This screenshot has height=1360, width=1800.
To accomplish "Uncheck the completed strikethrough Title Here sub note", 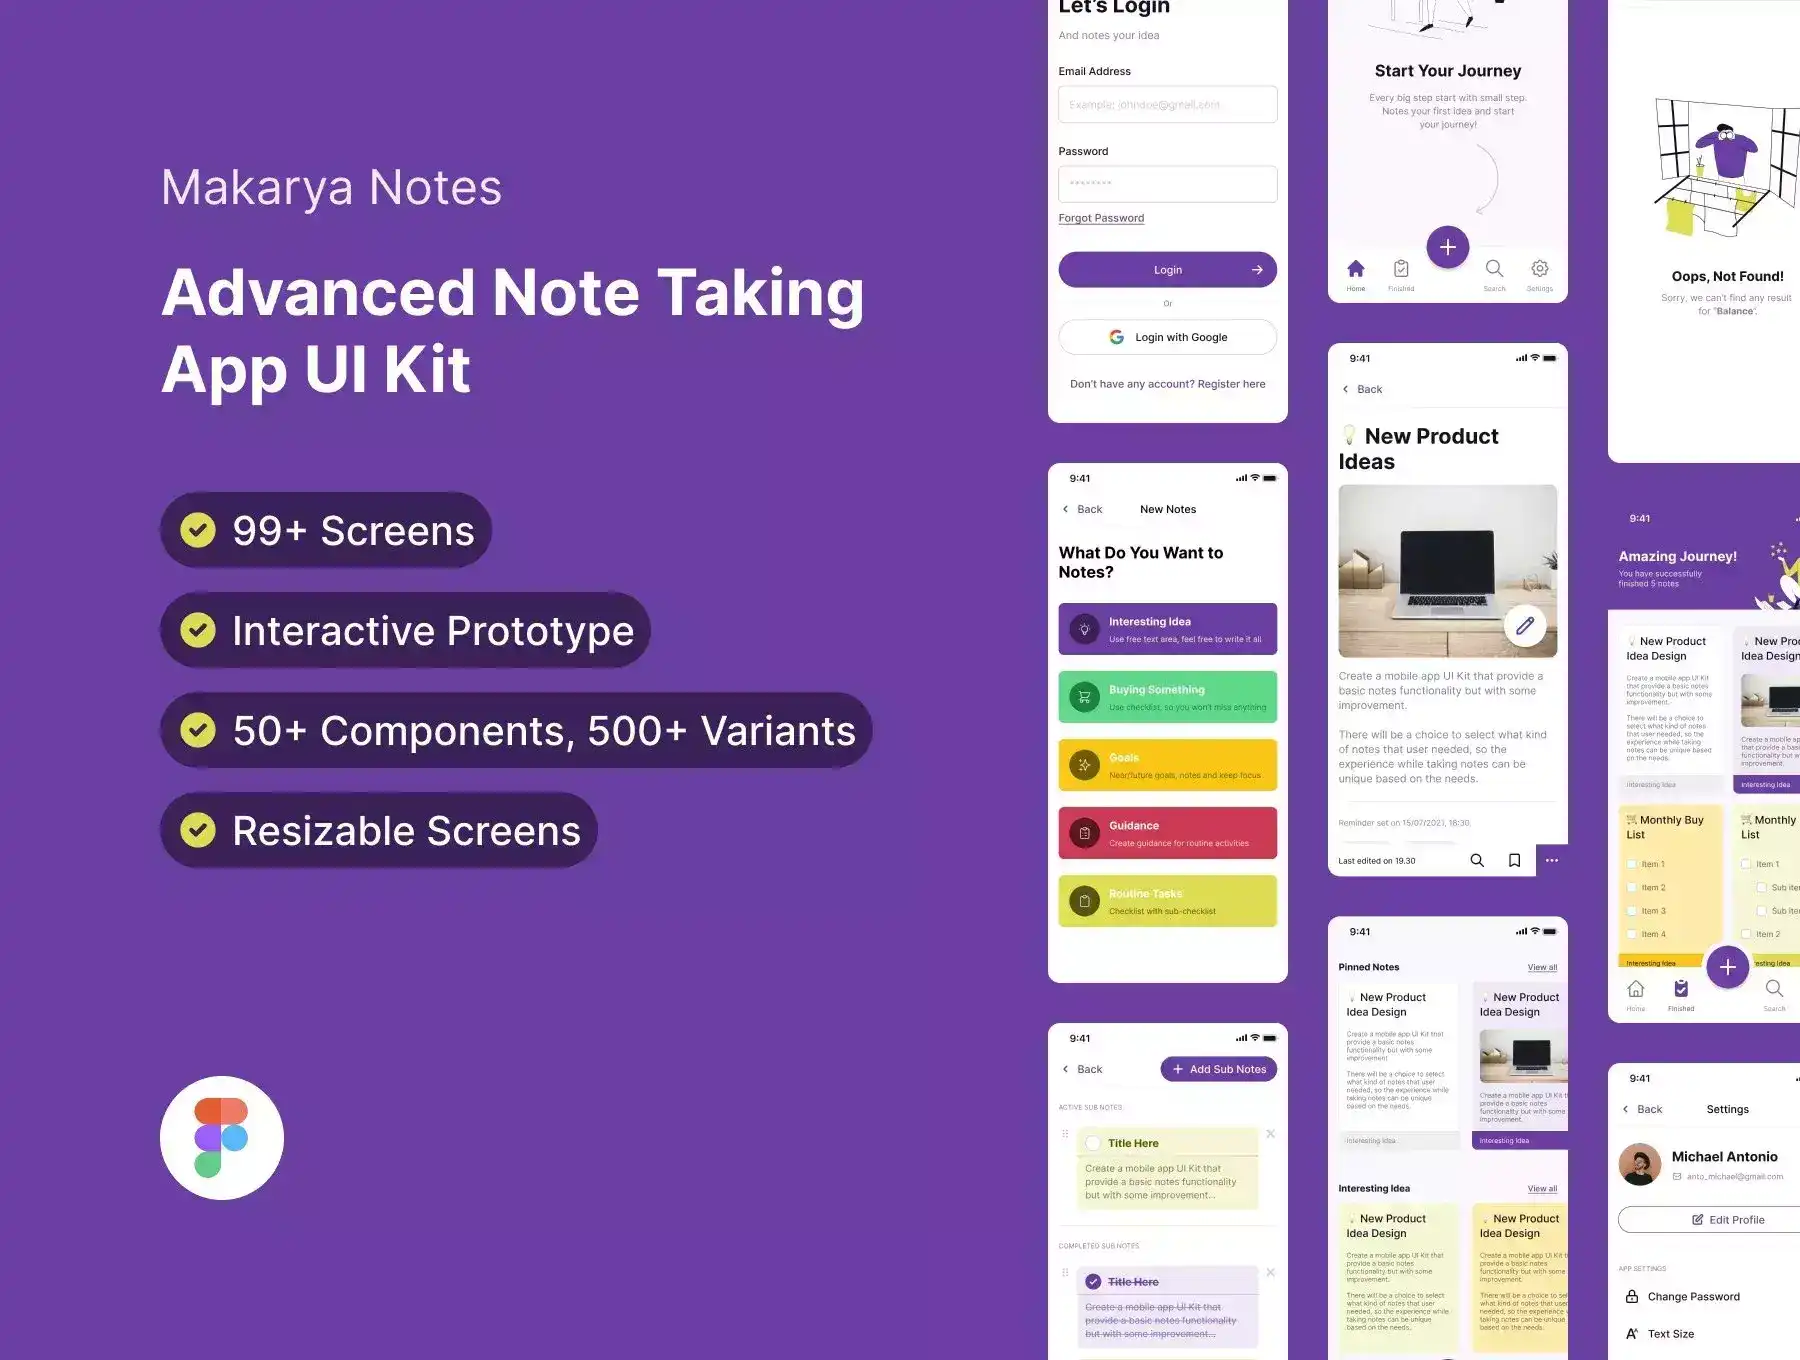I will click(x=1093, y=1282).
